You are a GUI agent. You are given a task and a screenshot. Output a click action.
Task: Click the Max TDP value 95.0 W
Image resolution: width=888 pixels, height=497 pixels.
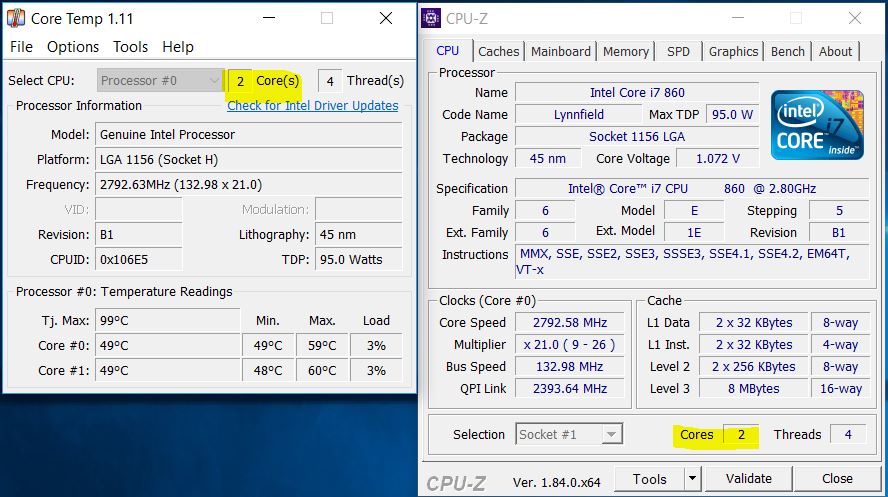(732, 114)
